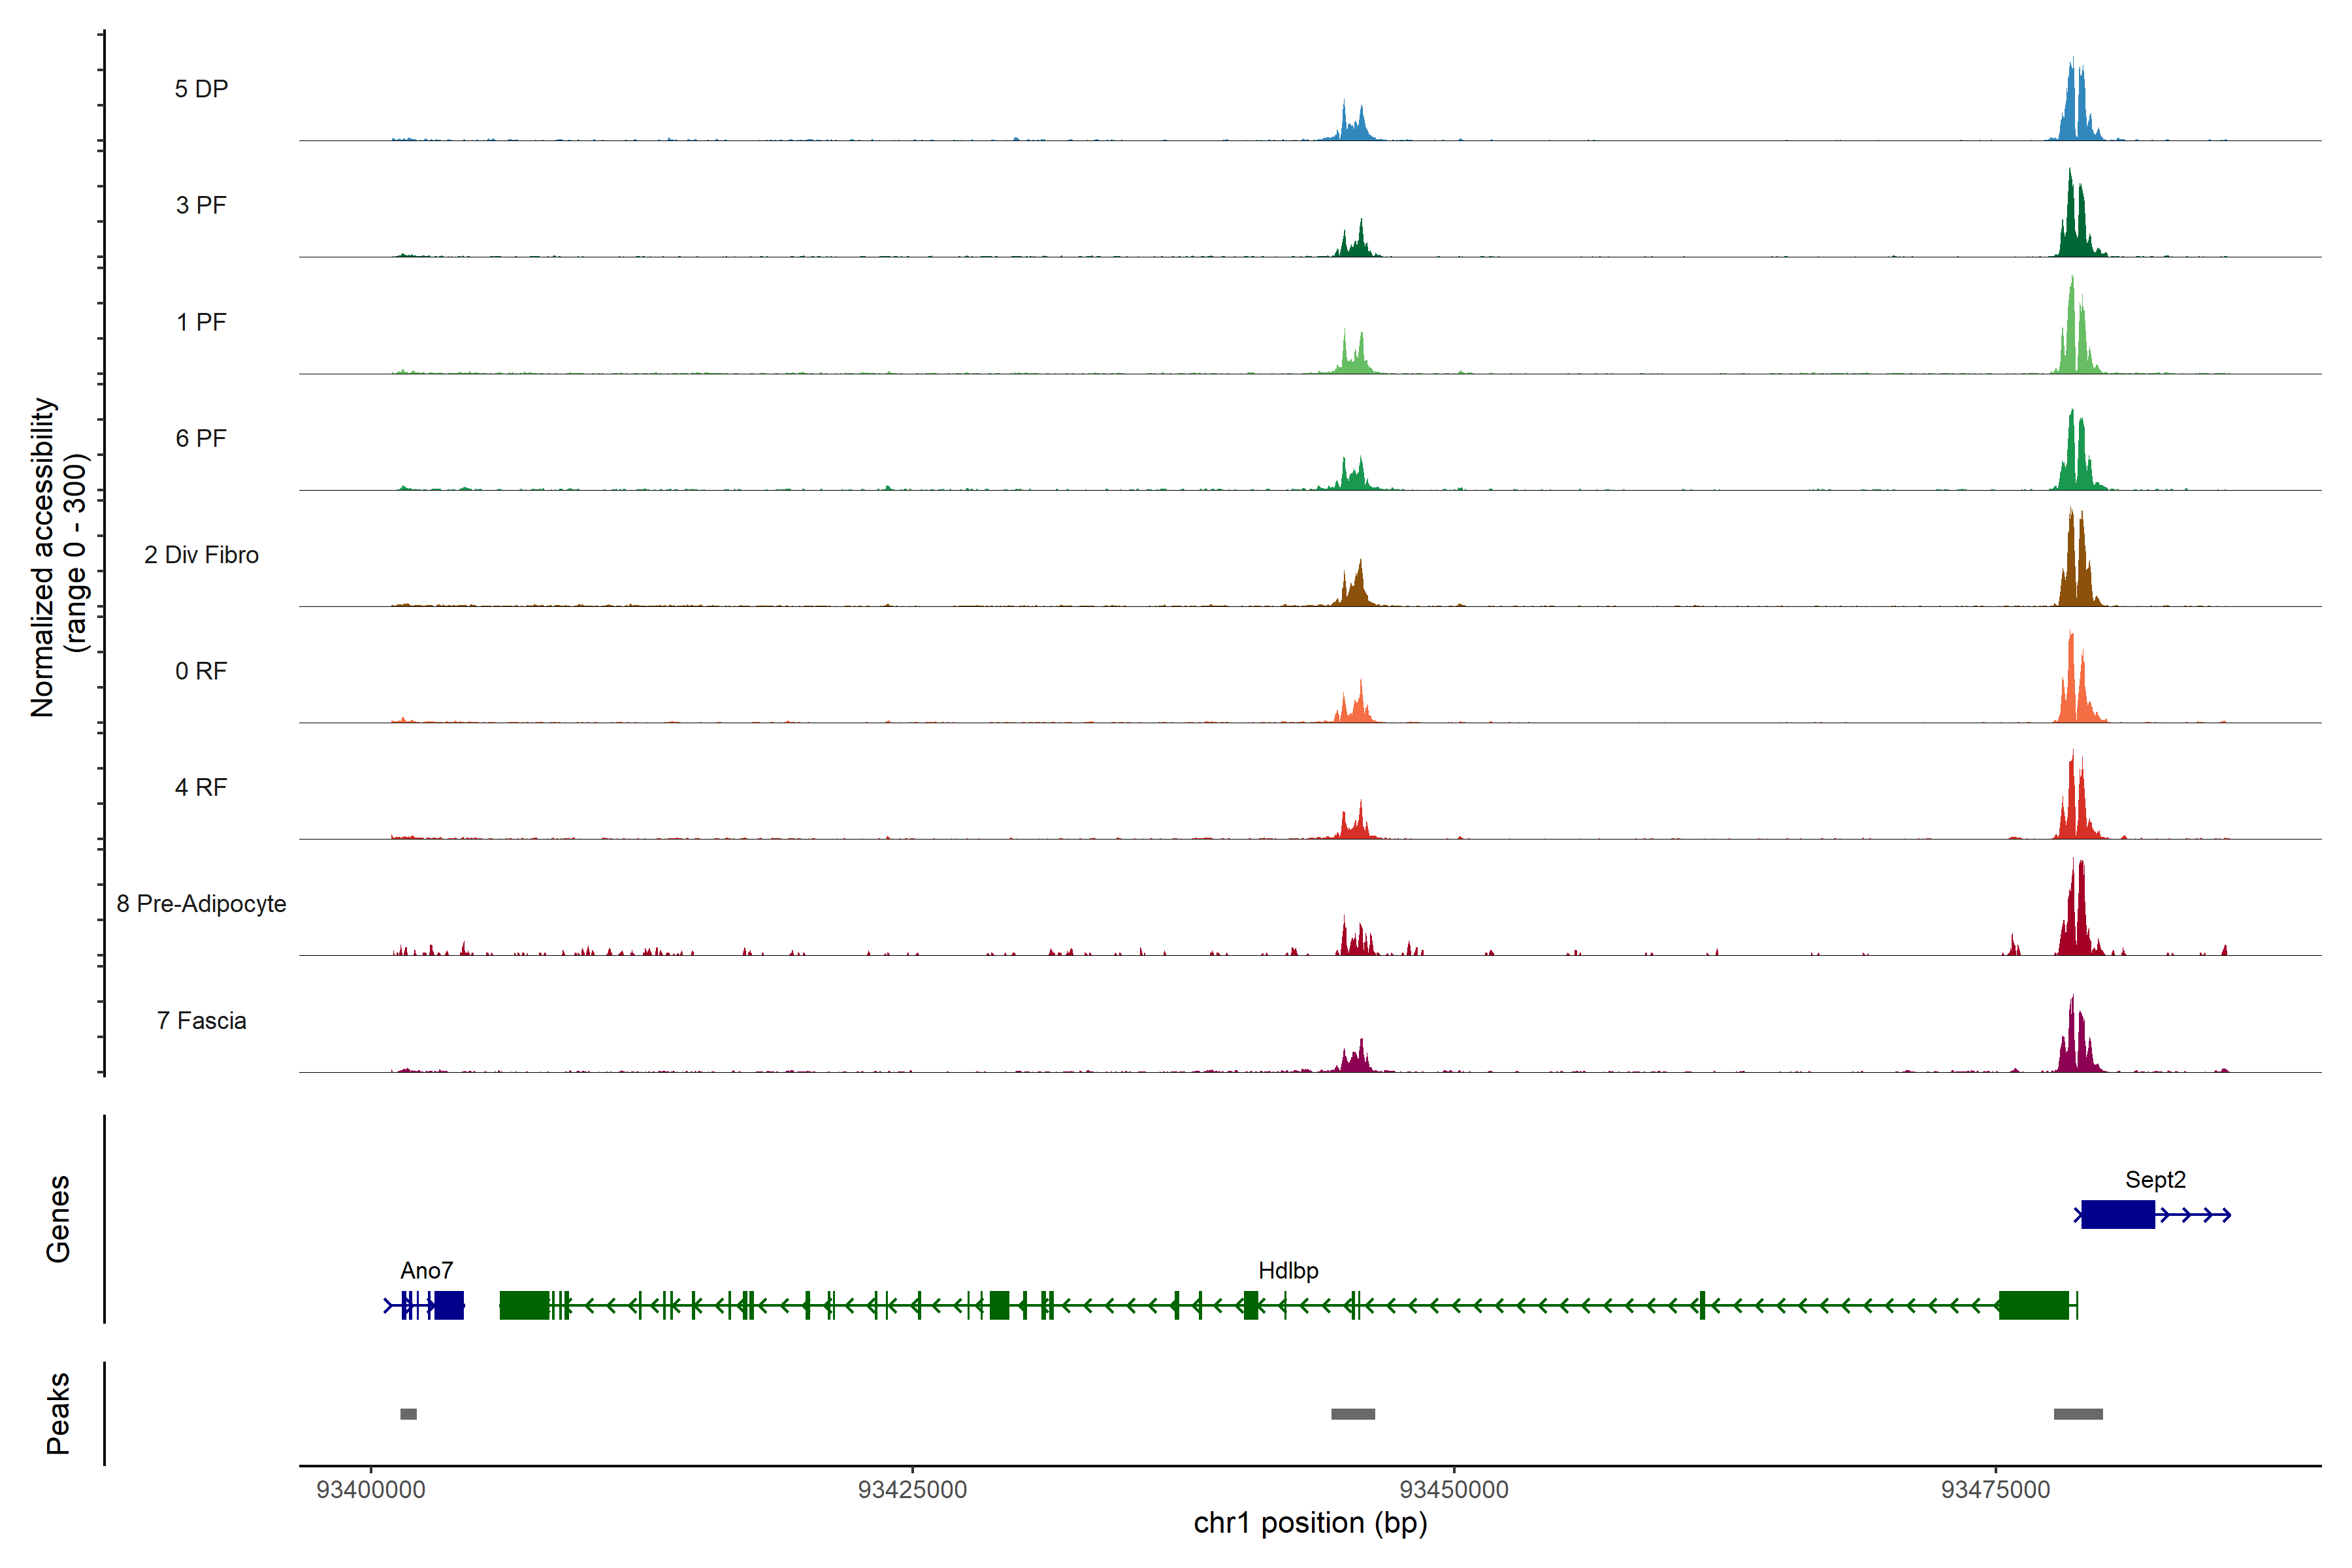2352x1568 pixels.
Task: Click the middle gray peak marker
Action: (1352, 1413)
